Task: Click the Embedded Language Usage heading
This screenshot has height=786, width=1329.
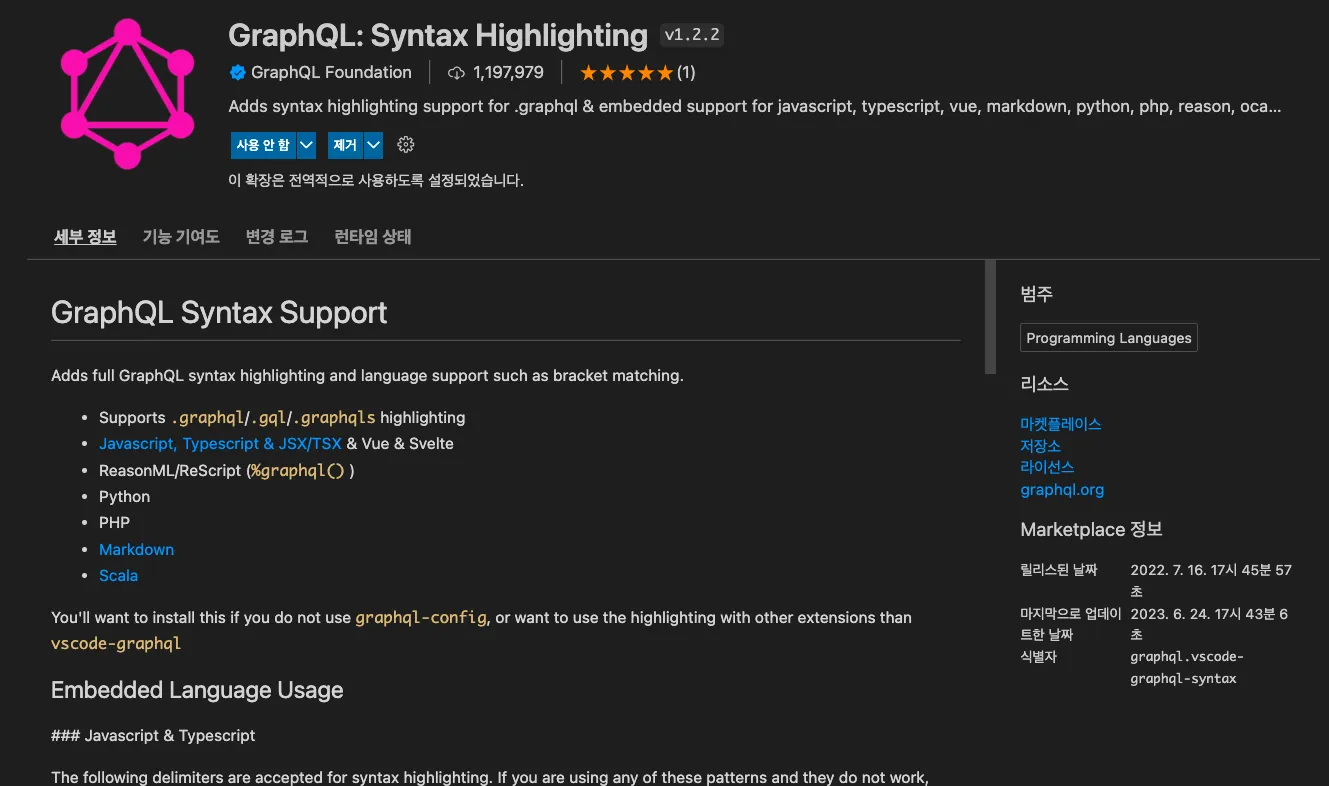Action: click(197, 690)
